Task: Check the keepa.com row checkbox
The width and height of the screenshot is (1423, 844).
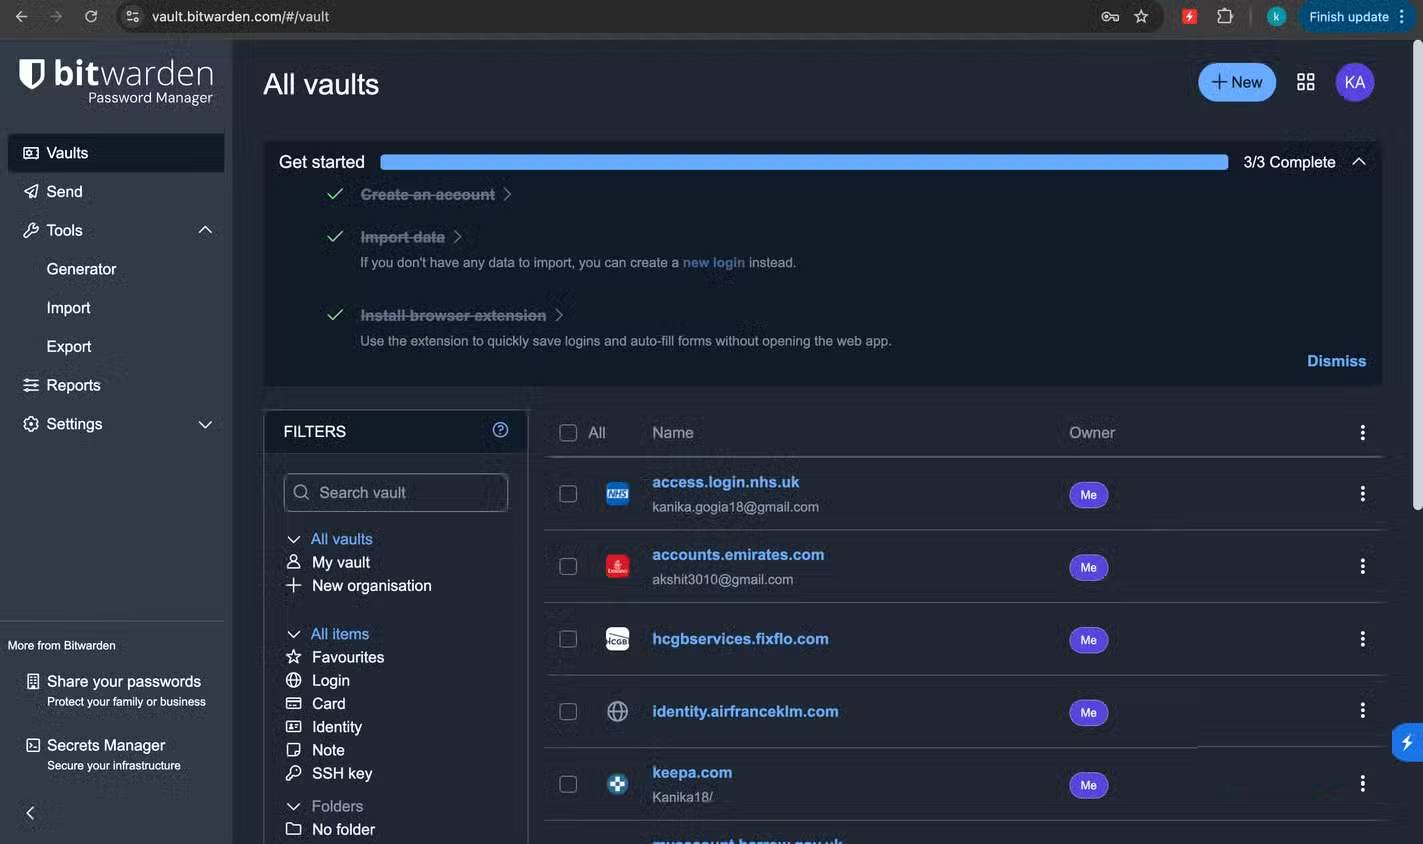Action: pyautogui.click(x=568, y=784)
